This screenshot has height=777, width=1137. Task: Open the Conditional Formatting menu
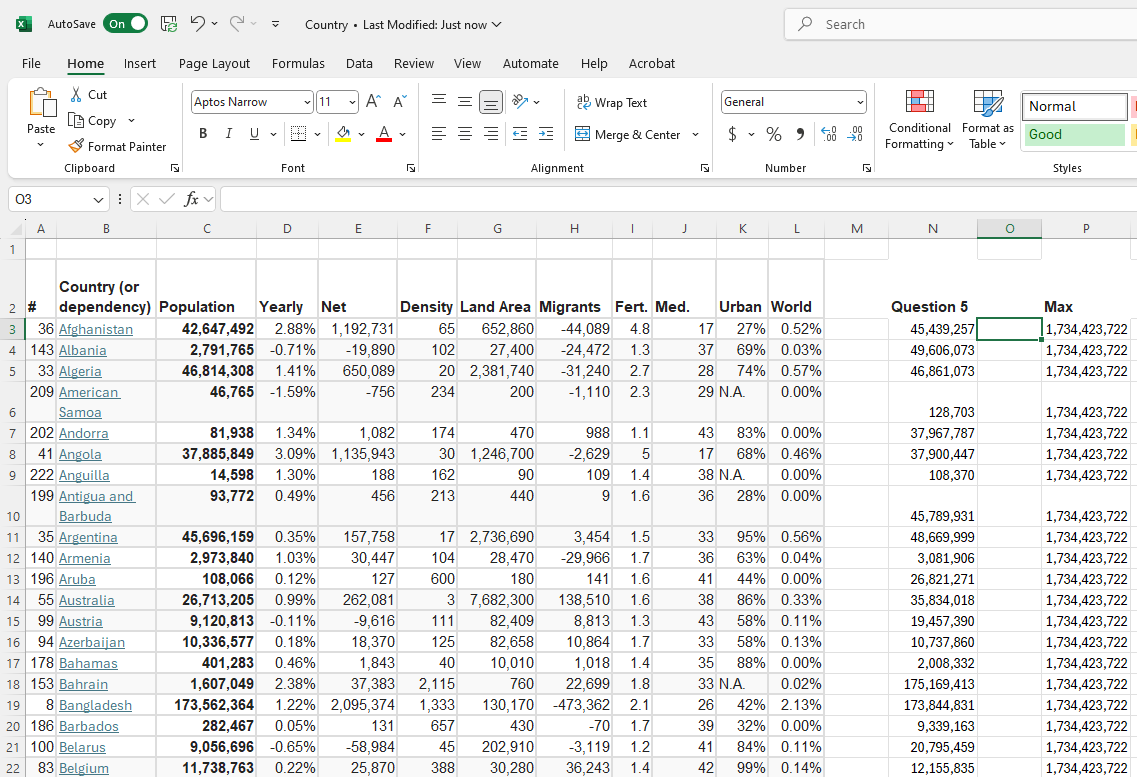coord(919,120)
